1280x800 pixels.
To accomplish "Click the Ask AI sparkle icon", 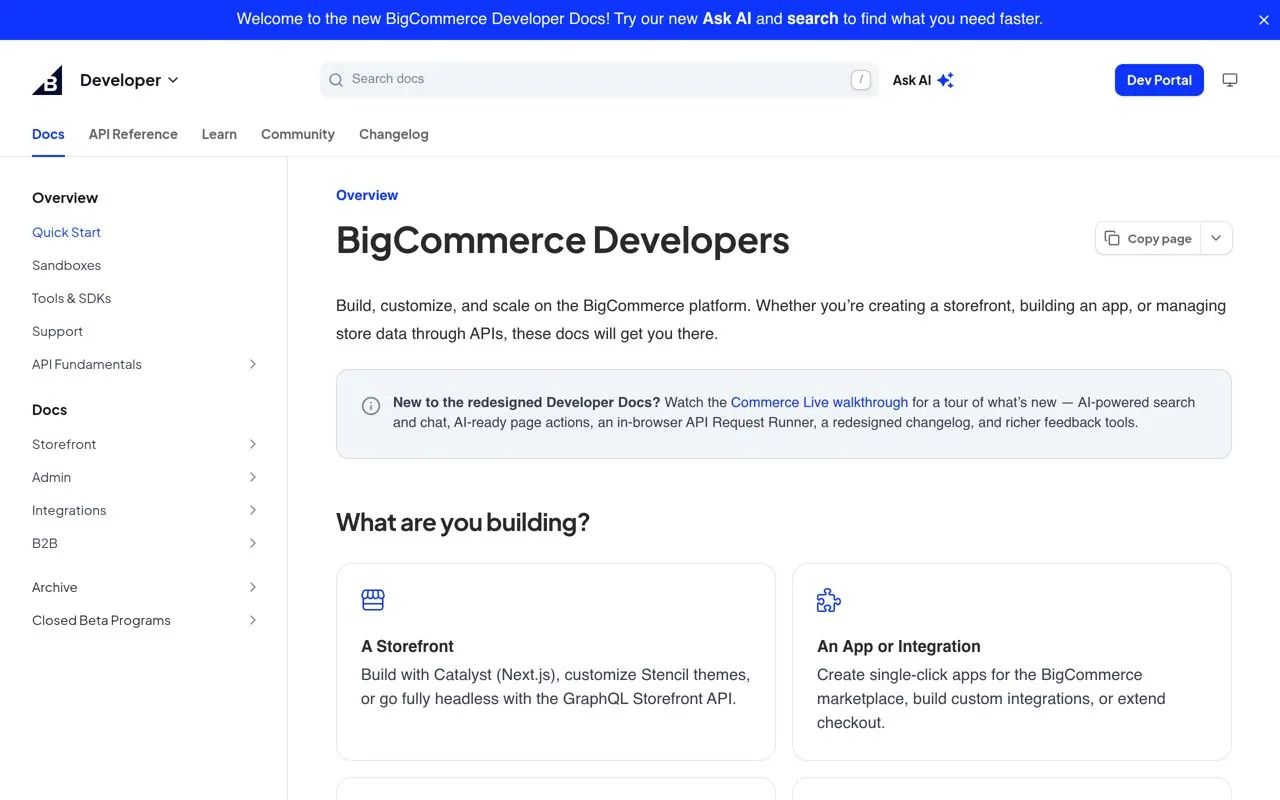I will [x=945, y=80].
